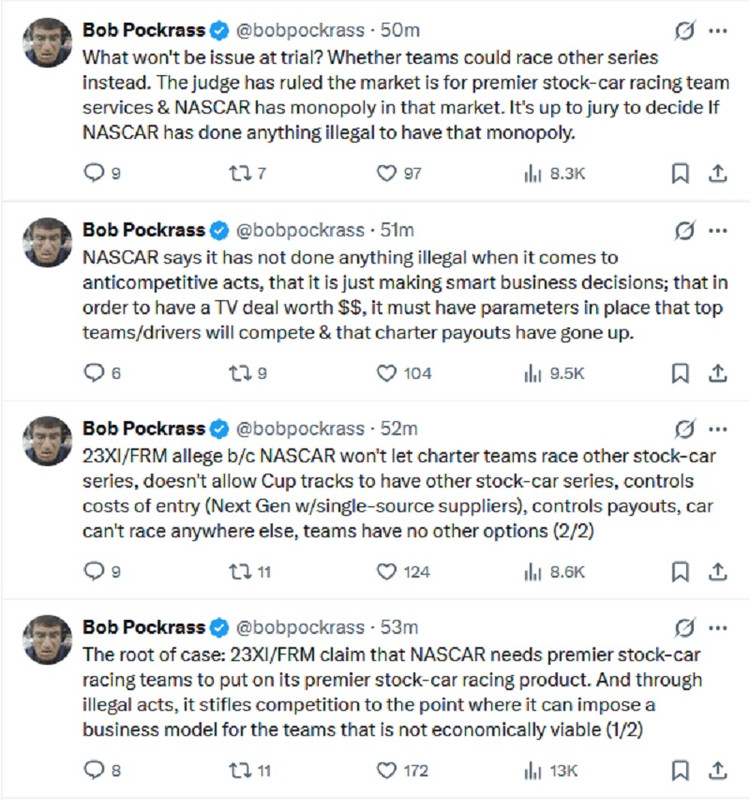View analytics for the 13K views tweet
Image resolution: width=750 pixels, height=800 pixels.
[532, 771]
